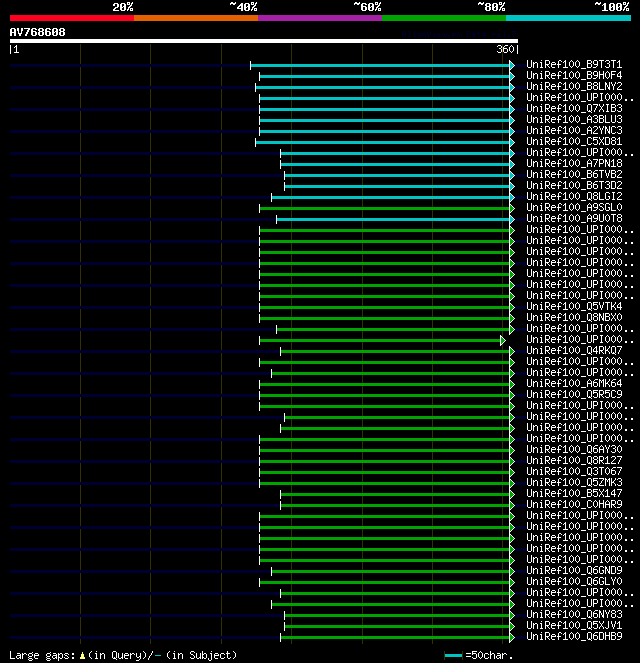Select the UniRef100_B6TVB2 hit name
Viewport: 640px width, 663px height.
click(x=574, y=174)
